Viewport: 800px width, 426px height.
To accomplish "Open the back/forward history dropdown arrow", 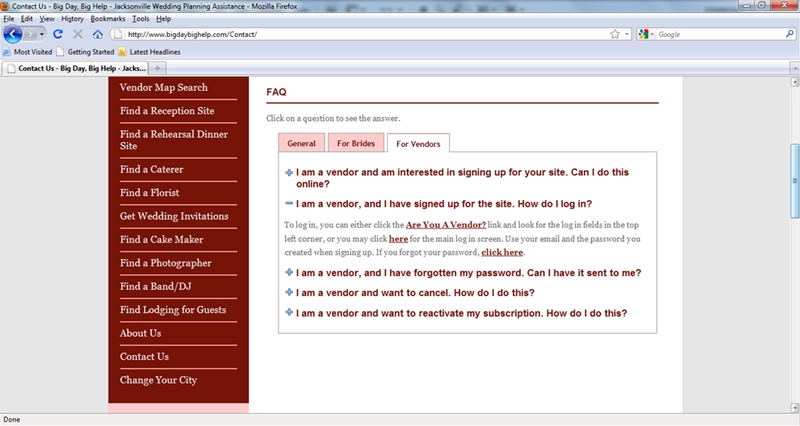I will (42, 34).
